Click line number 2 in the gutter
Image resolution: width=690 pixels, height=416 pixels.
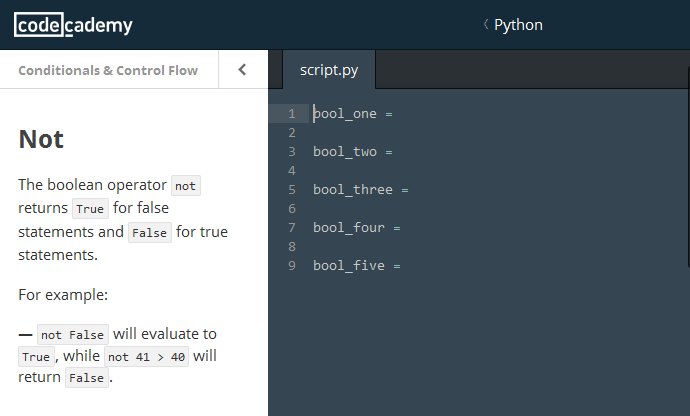click(292, 133)
